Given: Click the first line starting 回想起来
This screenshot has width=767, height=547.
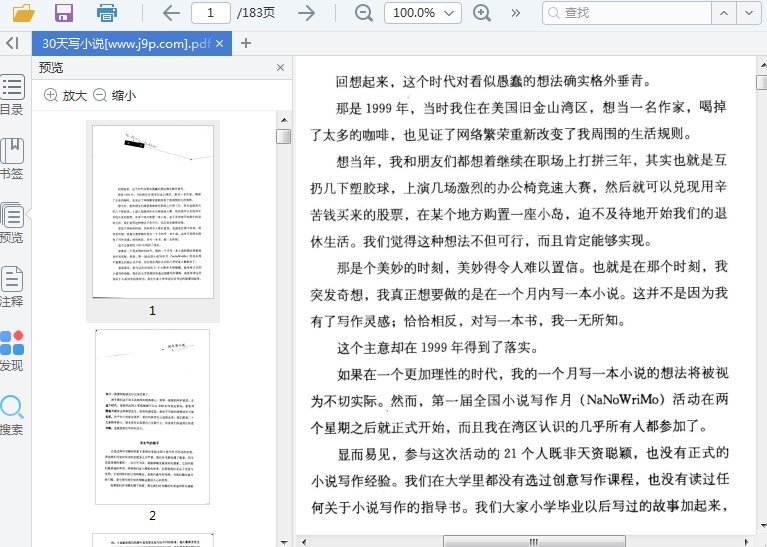Looking at the screenshot, I should pyautogui.click(x=494, y=81).
